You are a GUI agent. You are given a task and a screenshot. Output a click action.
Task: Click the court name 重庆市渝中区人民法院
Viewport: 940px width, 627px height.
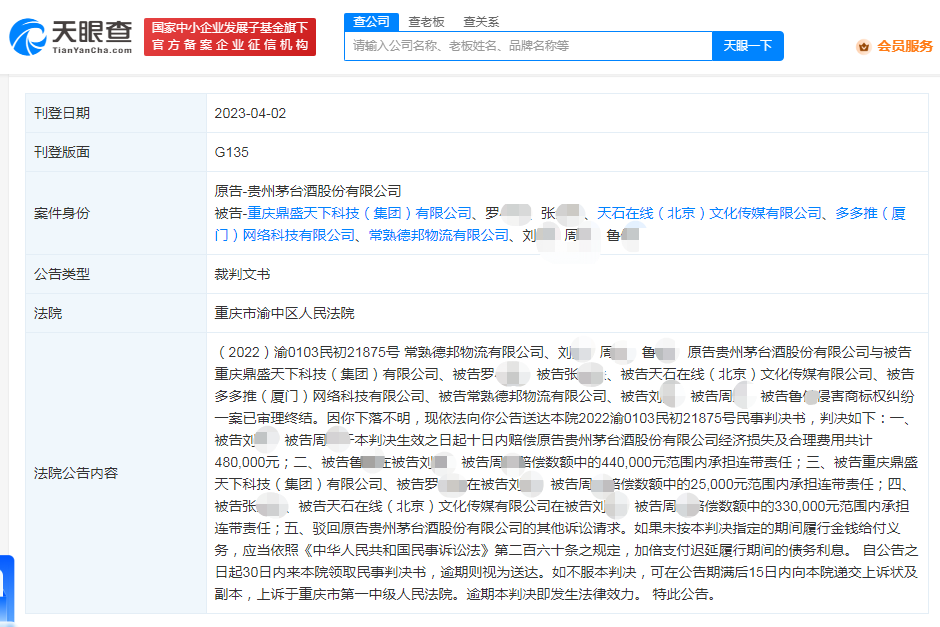coord(284,313)
